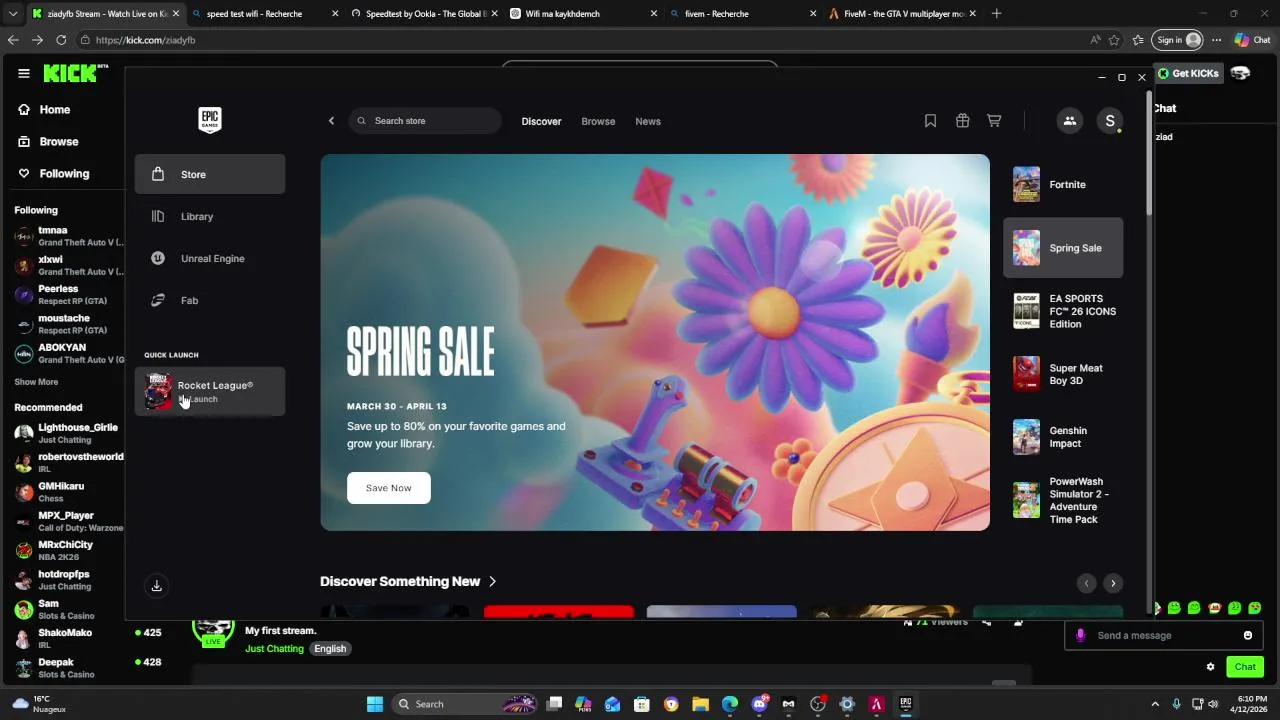Expand Discover Something New chevron

[x=492, y=581]
